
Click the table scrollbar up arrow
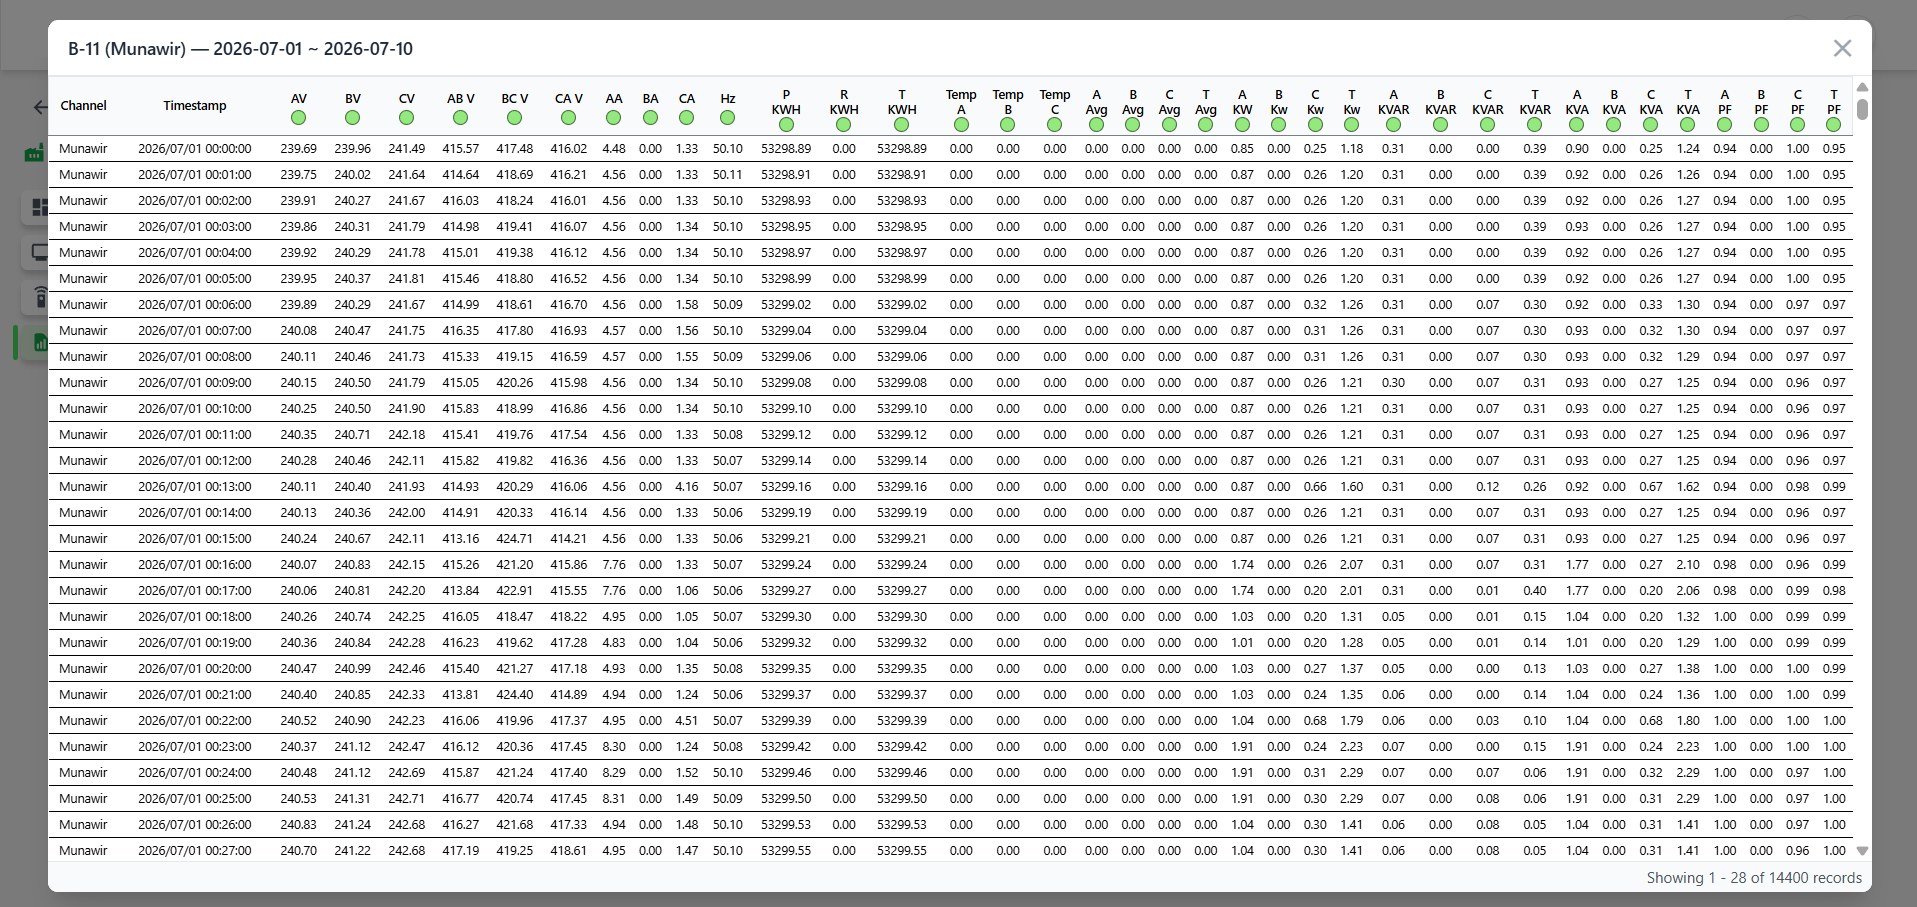coord(1862,88)
